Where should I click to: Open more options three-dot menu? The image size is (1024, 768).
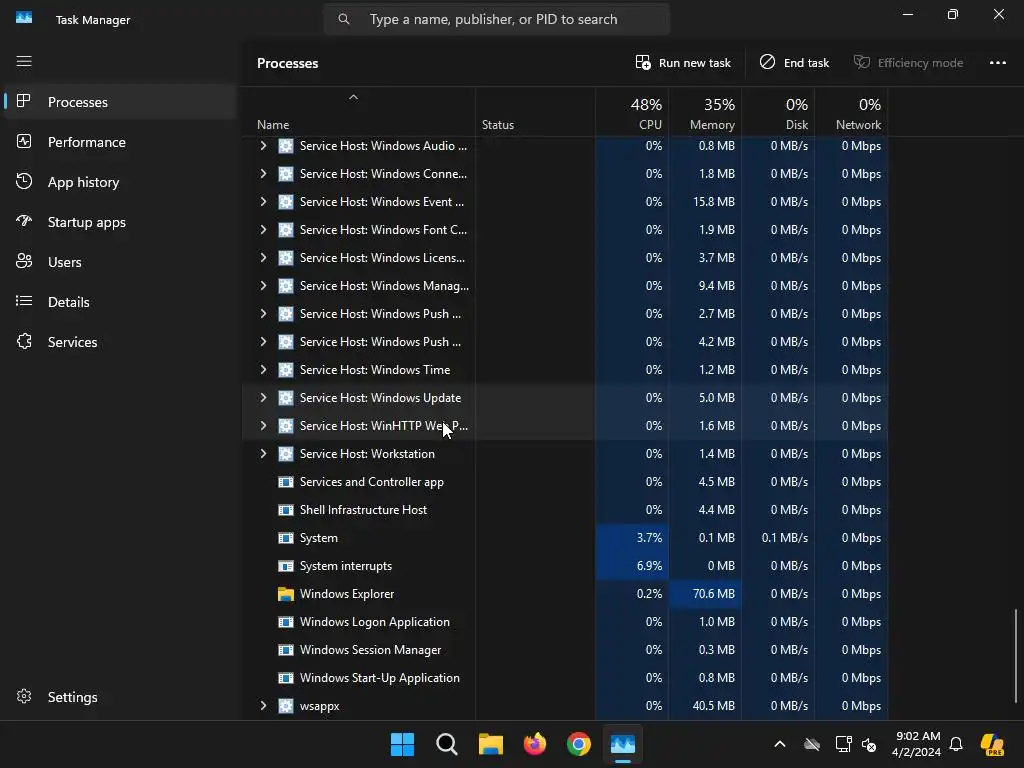click(997, 63)
